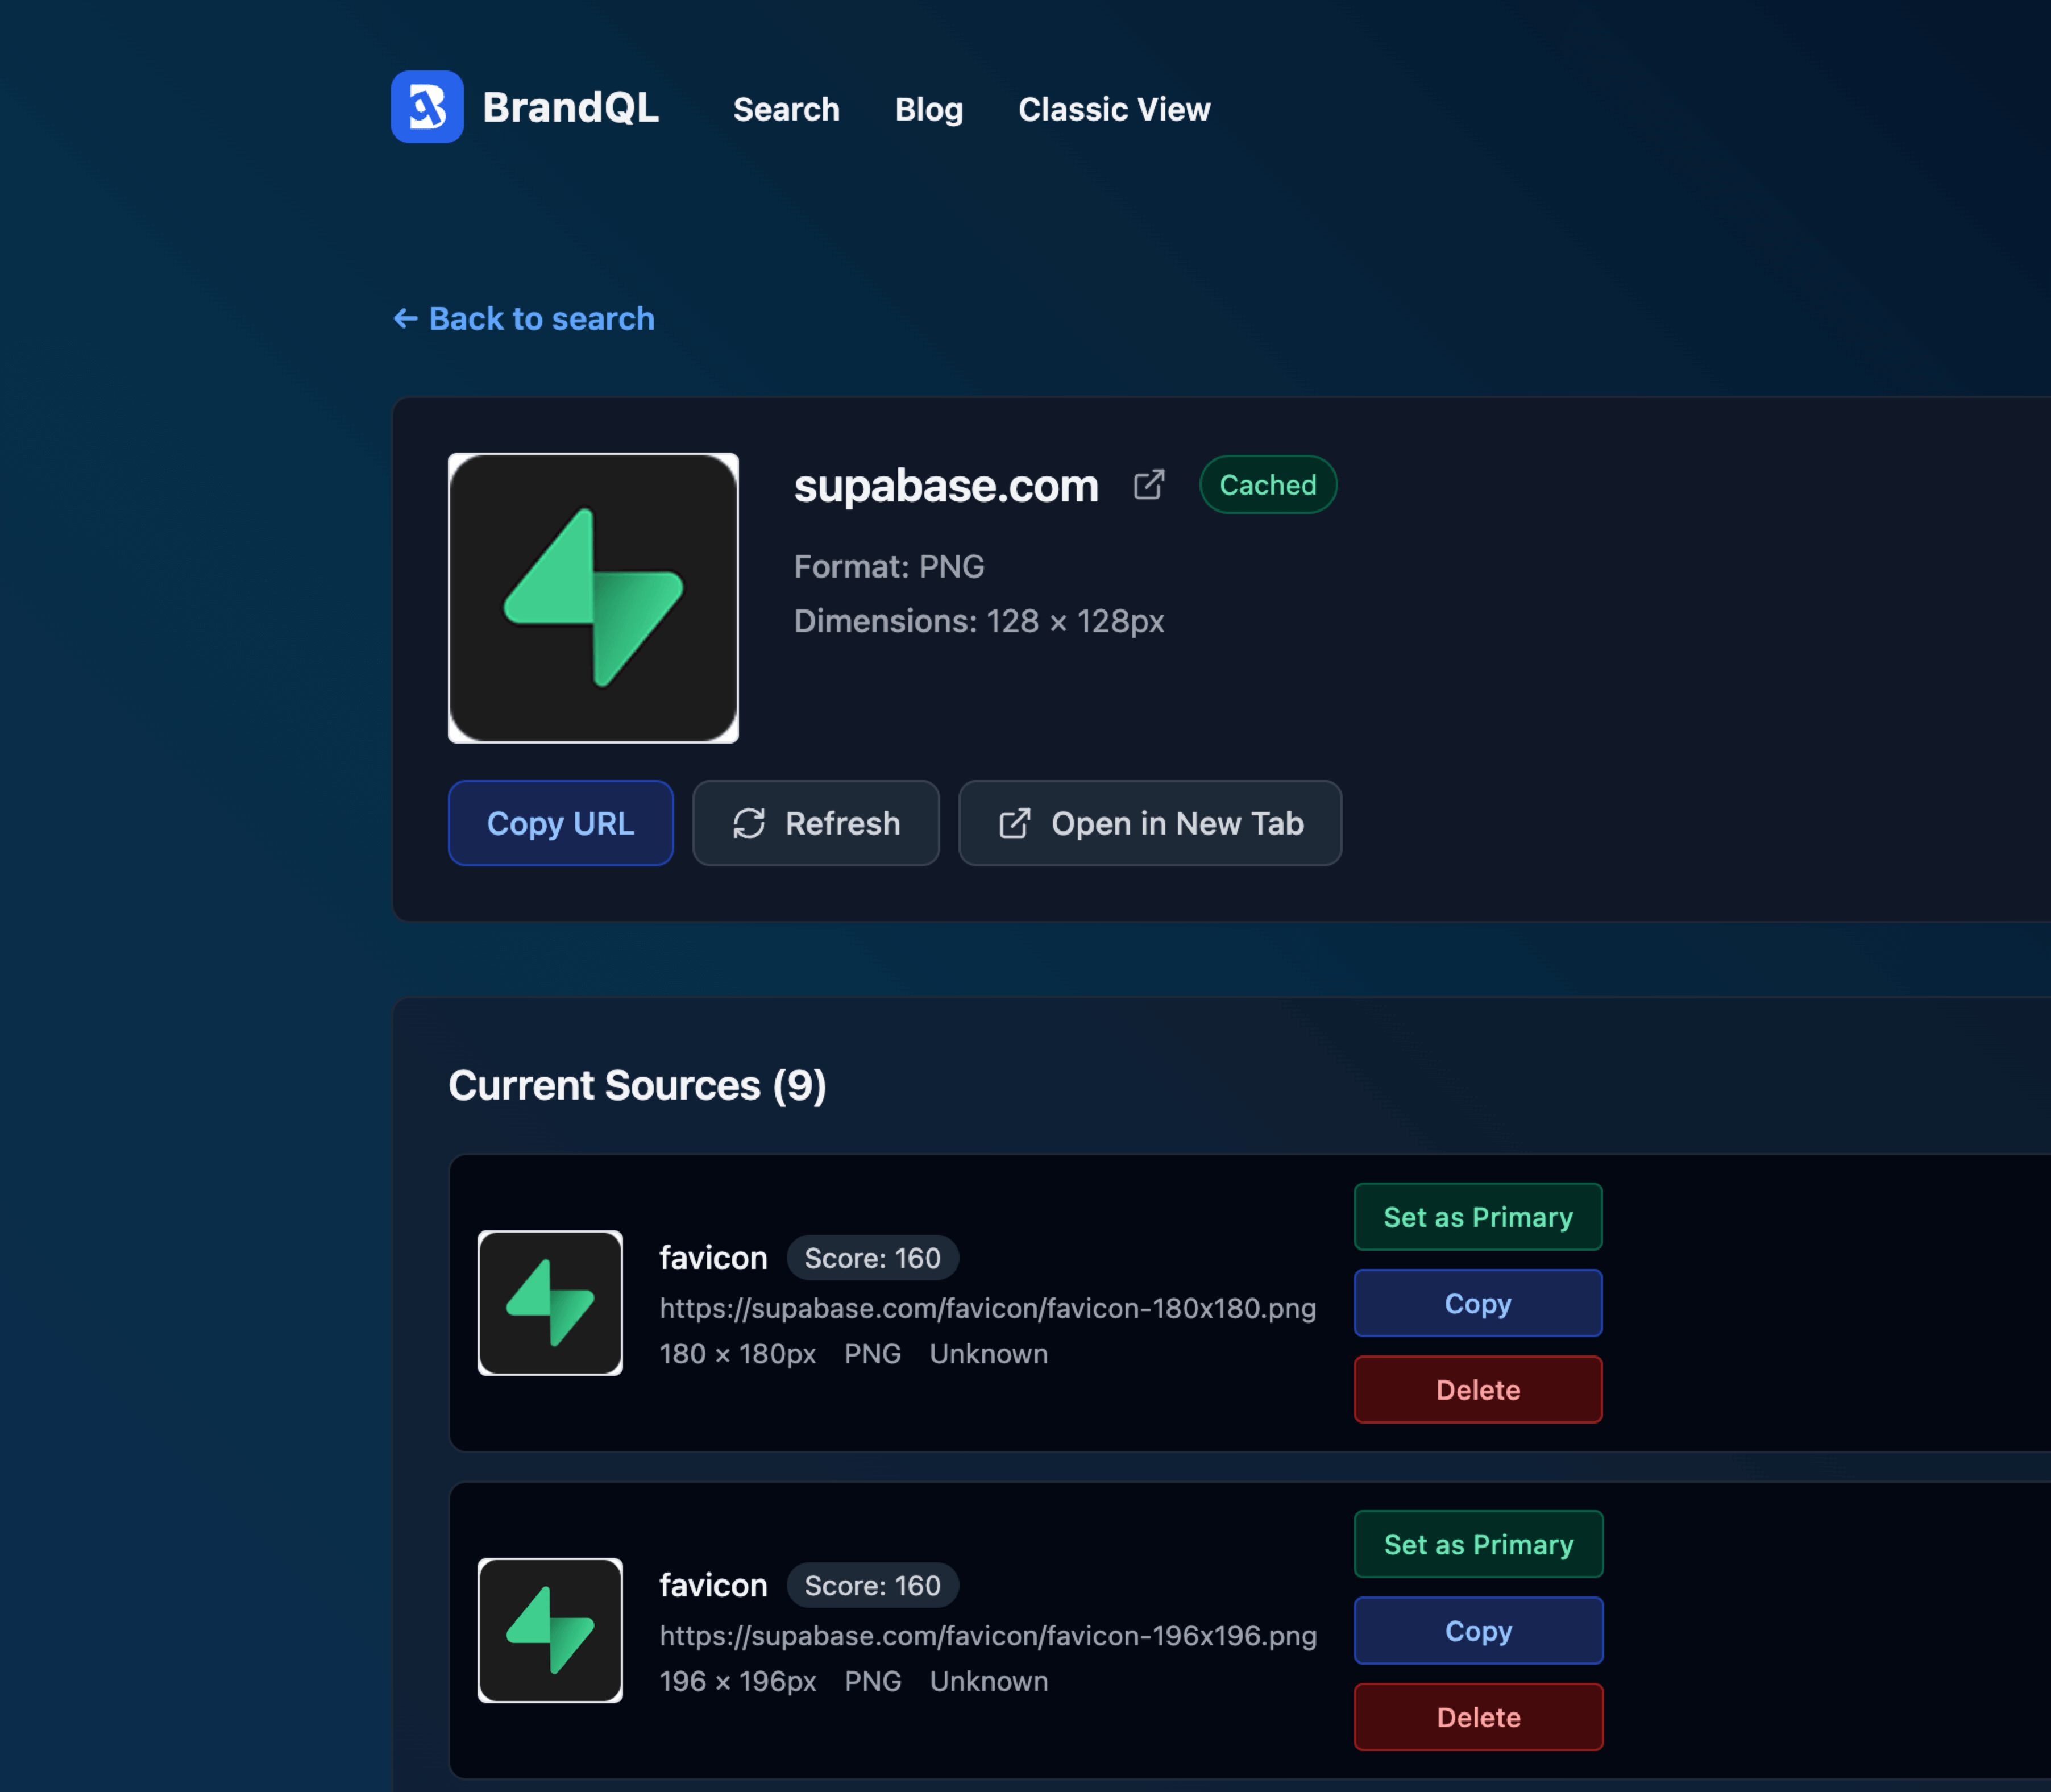
Task: Click the Format: PNG text
Action: pos(889,567)
